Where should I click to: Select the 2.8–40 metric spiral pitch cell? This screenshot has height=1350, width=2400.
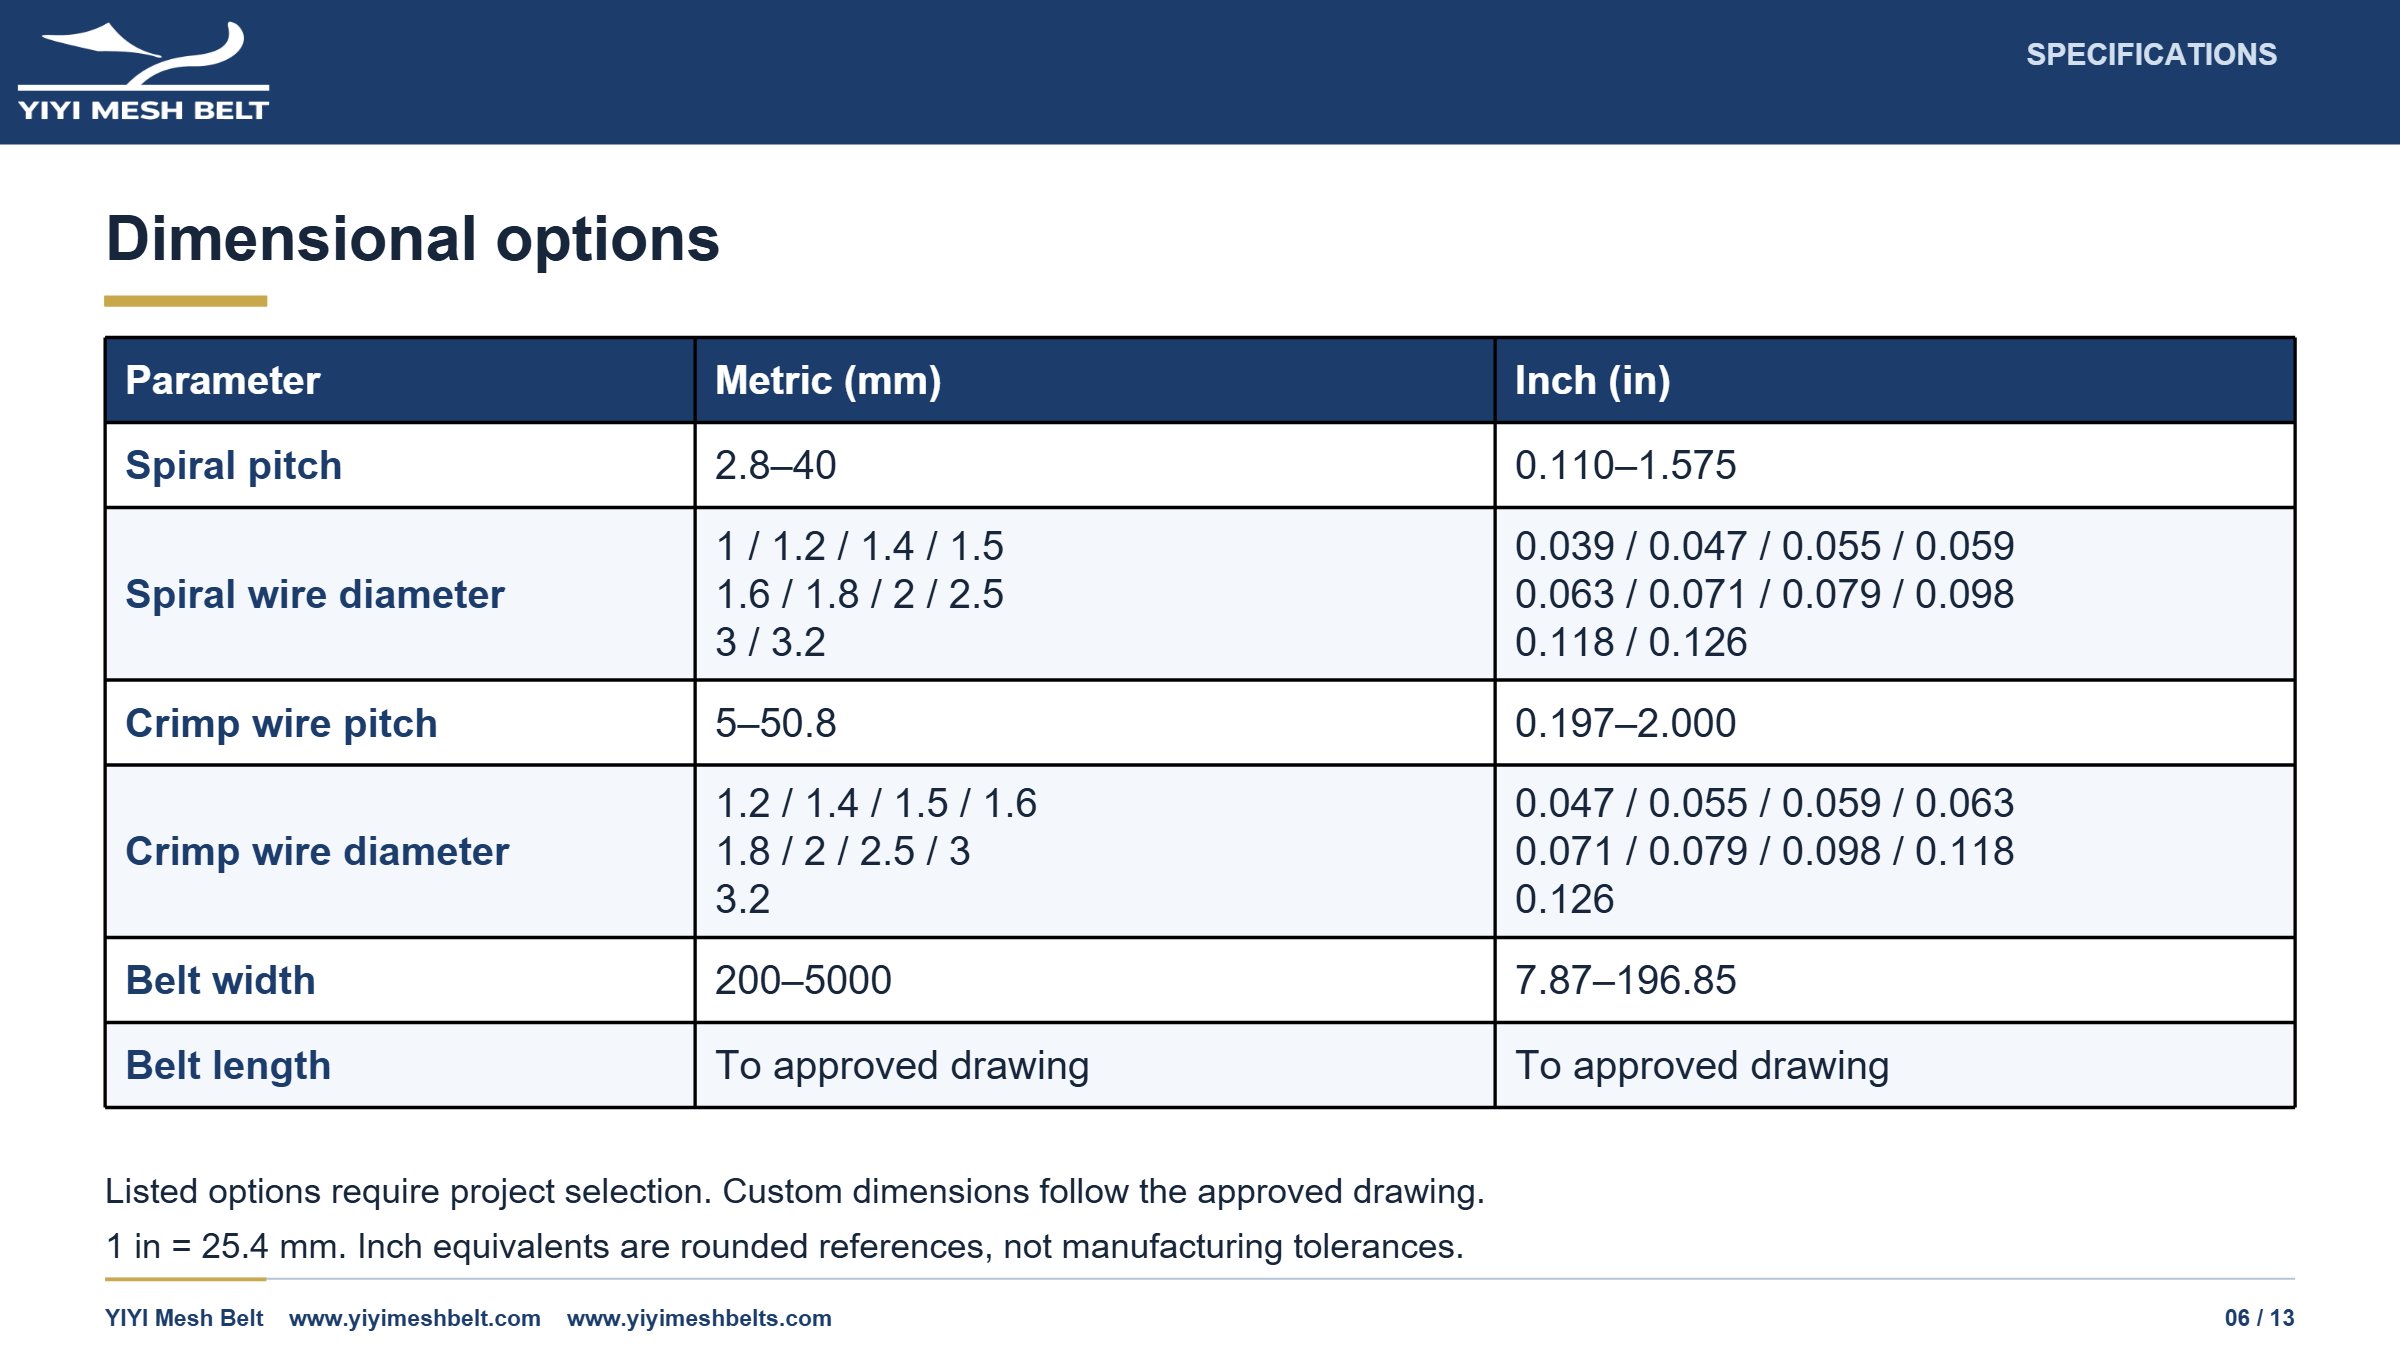point(1095,465)
